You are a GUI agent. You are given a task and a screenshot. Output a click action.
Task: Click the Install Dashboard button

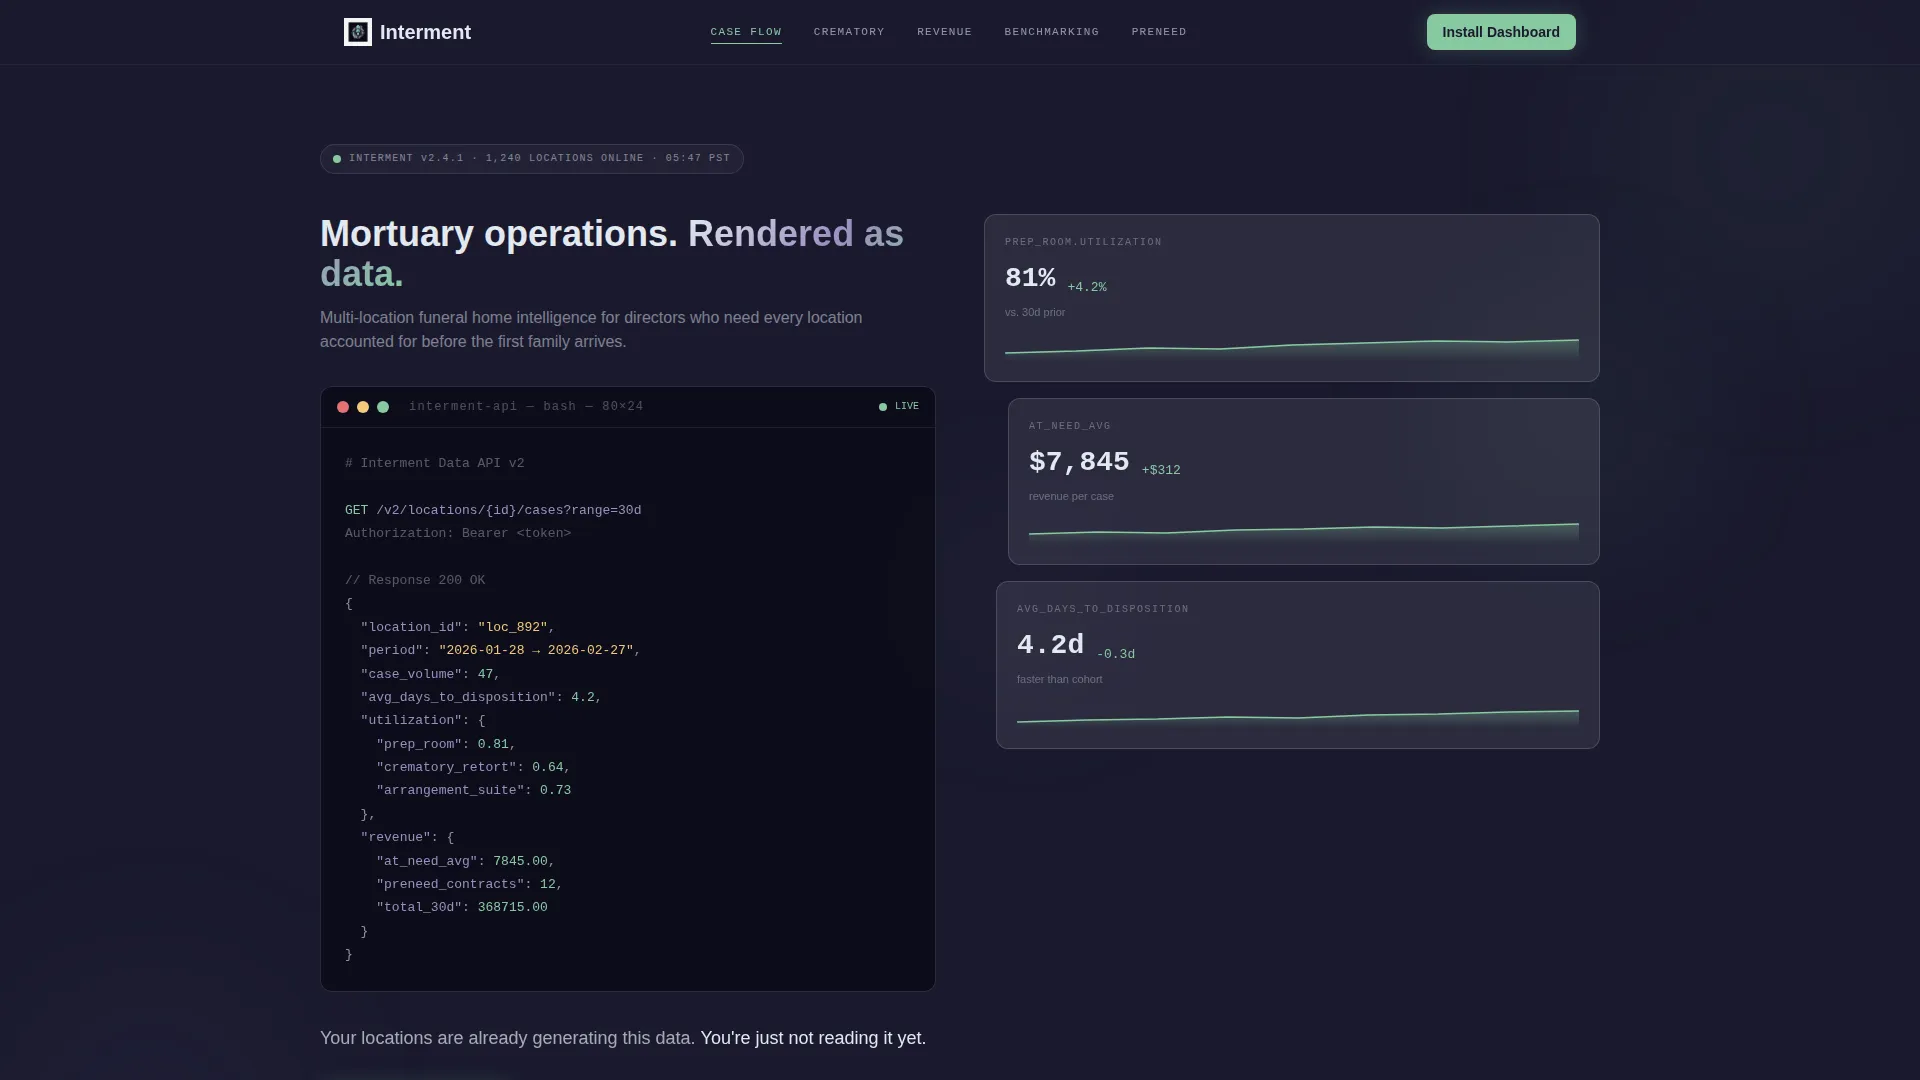point(1501,32)
